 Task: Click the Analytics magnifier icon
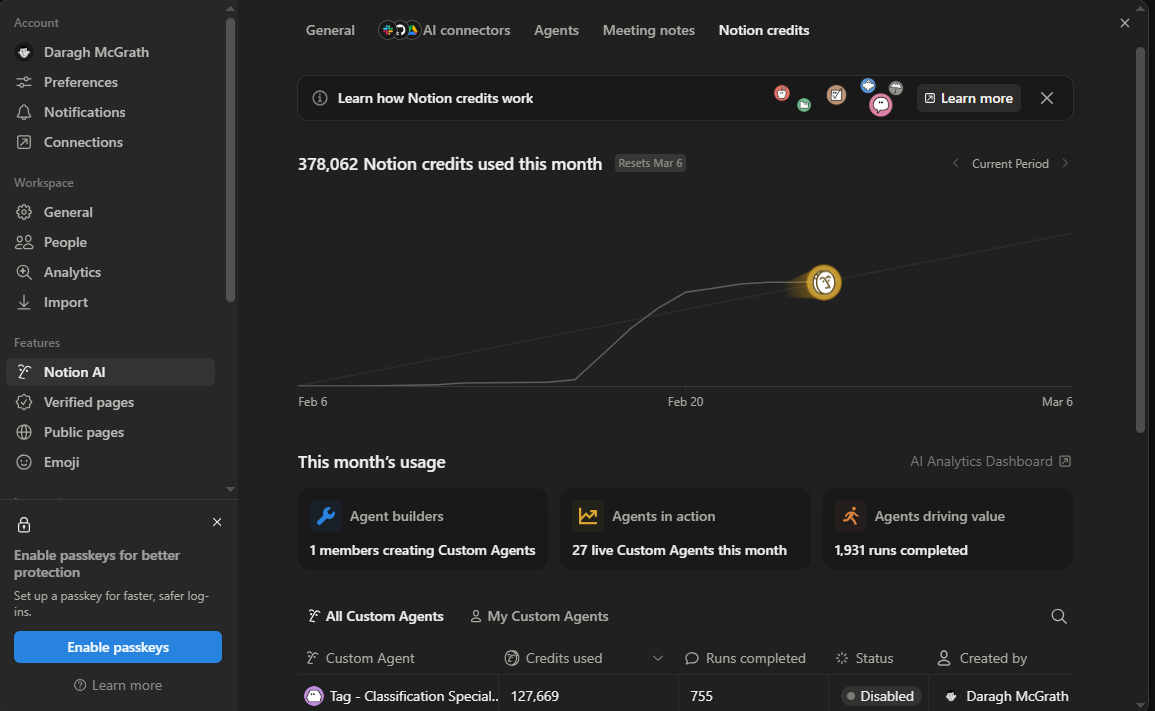(x=24, y=273)
